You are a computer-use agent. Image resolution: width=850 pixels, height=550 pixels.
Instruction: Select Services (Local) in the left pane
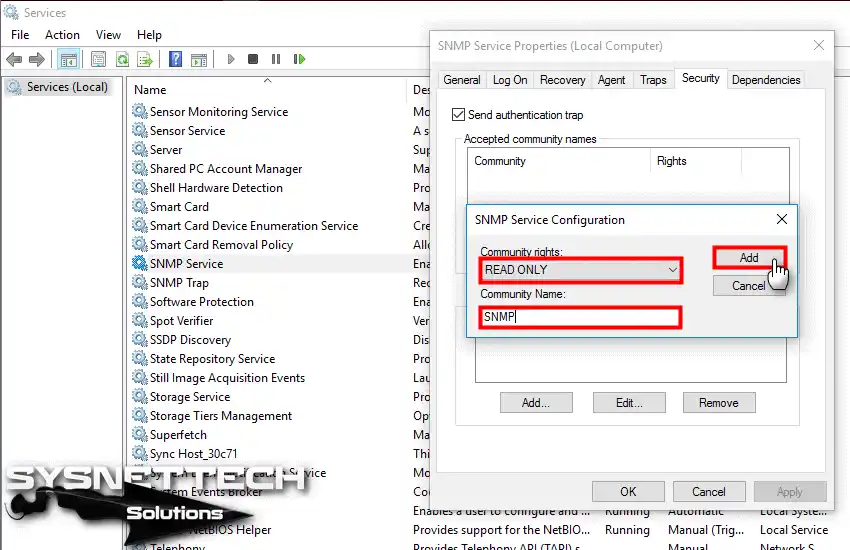(x=67, y=87)
